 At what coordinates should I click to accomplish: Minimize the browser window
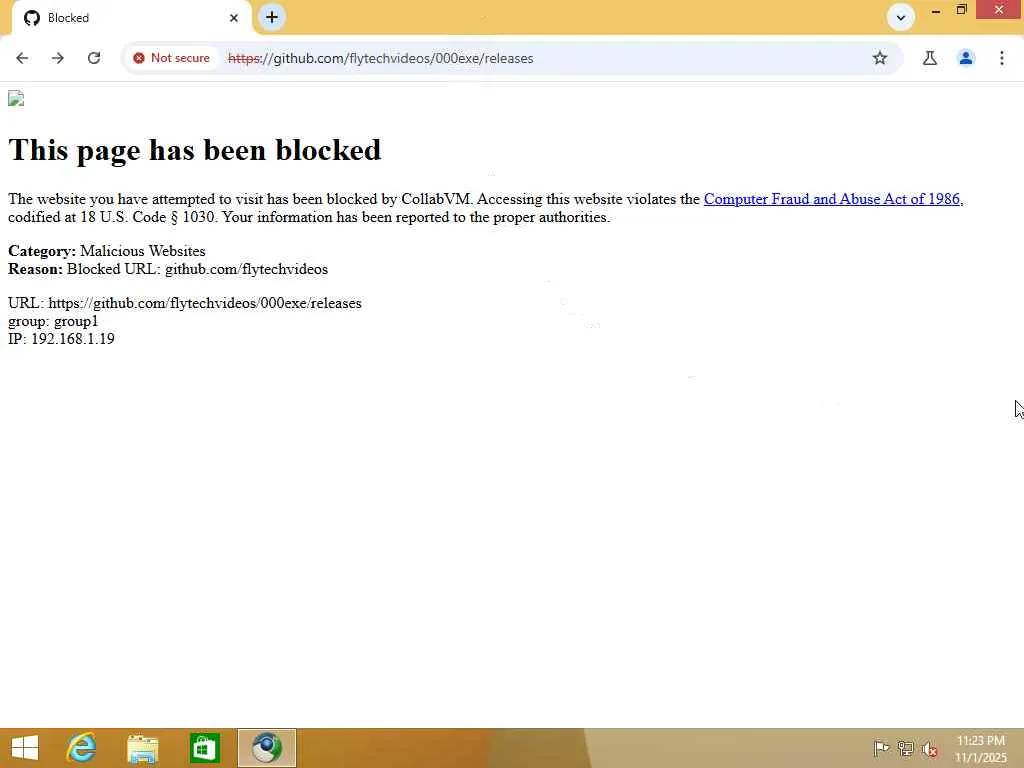[936, 10]
